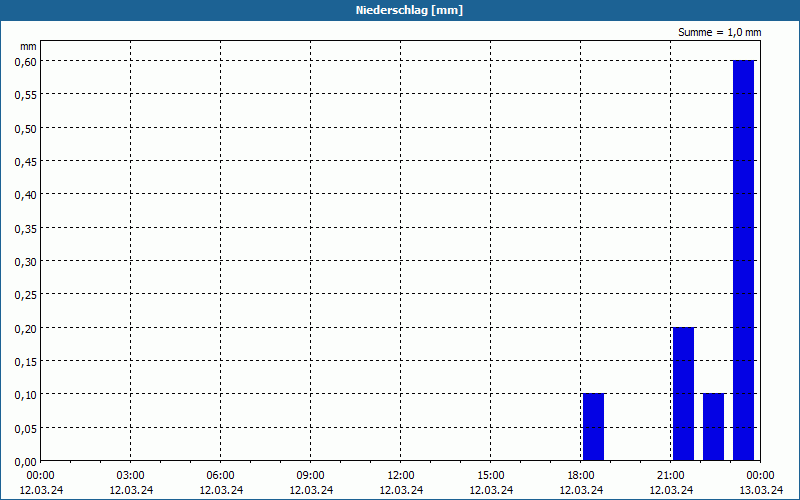
Task: Select the 0,40 y-axis value
Action: 26,195
